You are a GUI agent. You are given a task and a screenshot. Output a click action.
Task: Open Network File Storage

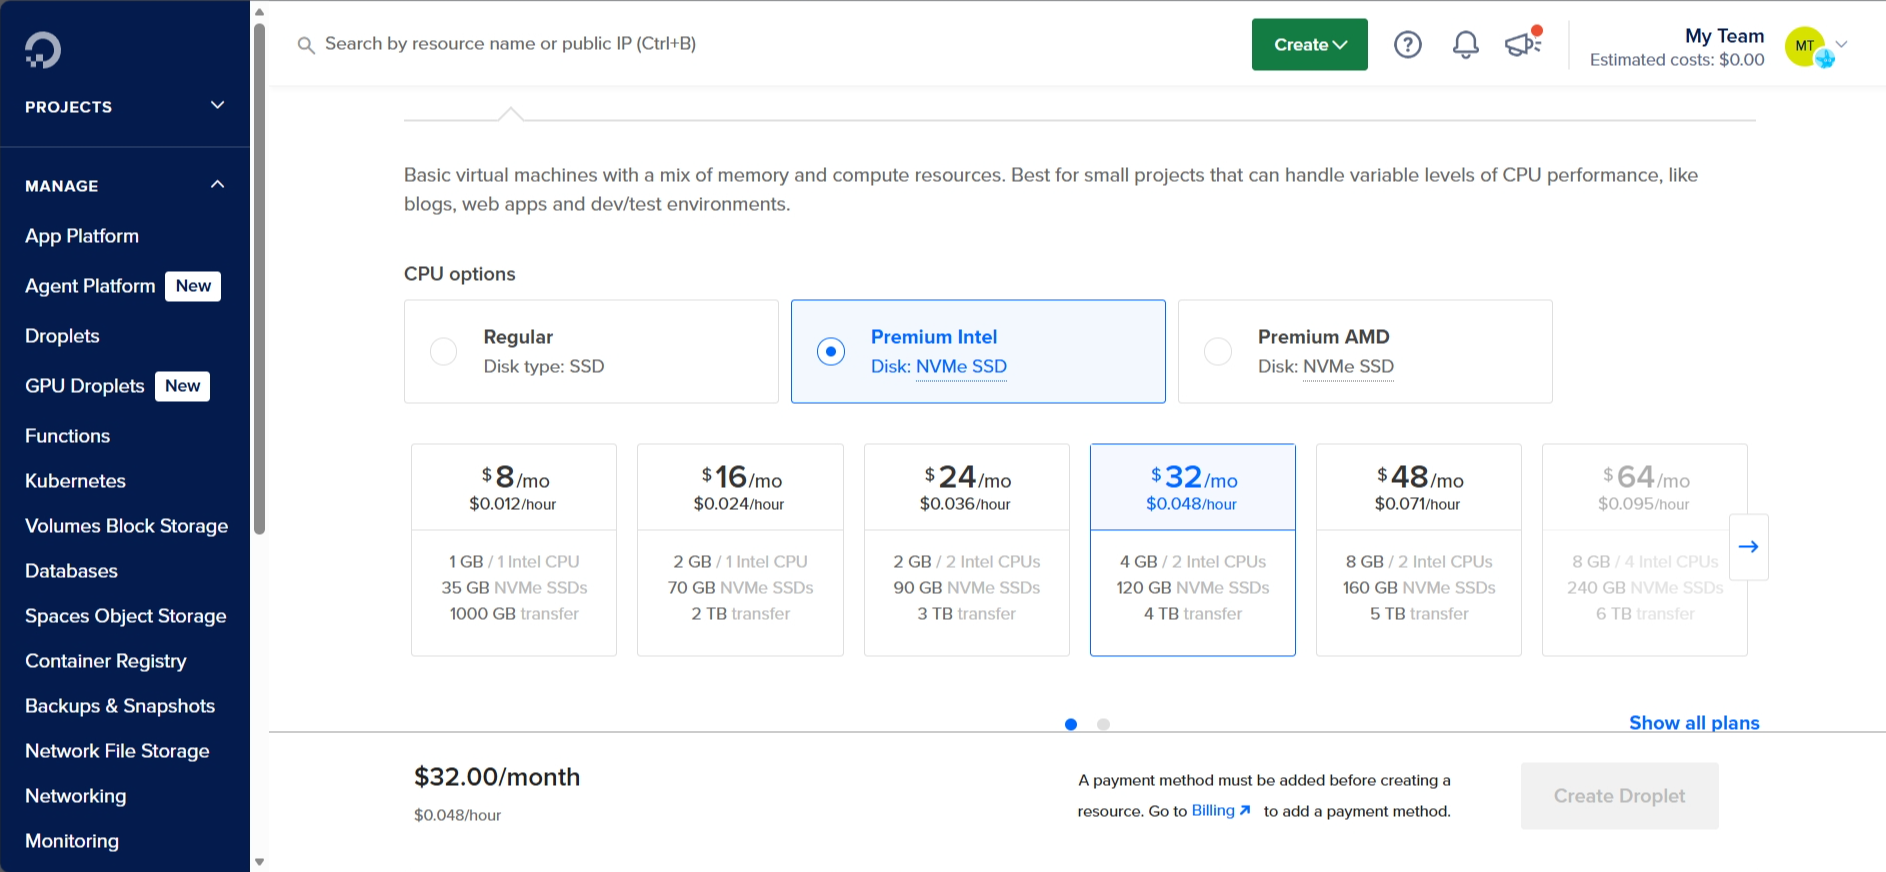coord(117,751)
